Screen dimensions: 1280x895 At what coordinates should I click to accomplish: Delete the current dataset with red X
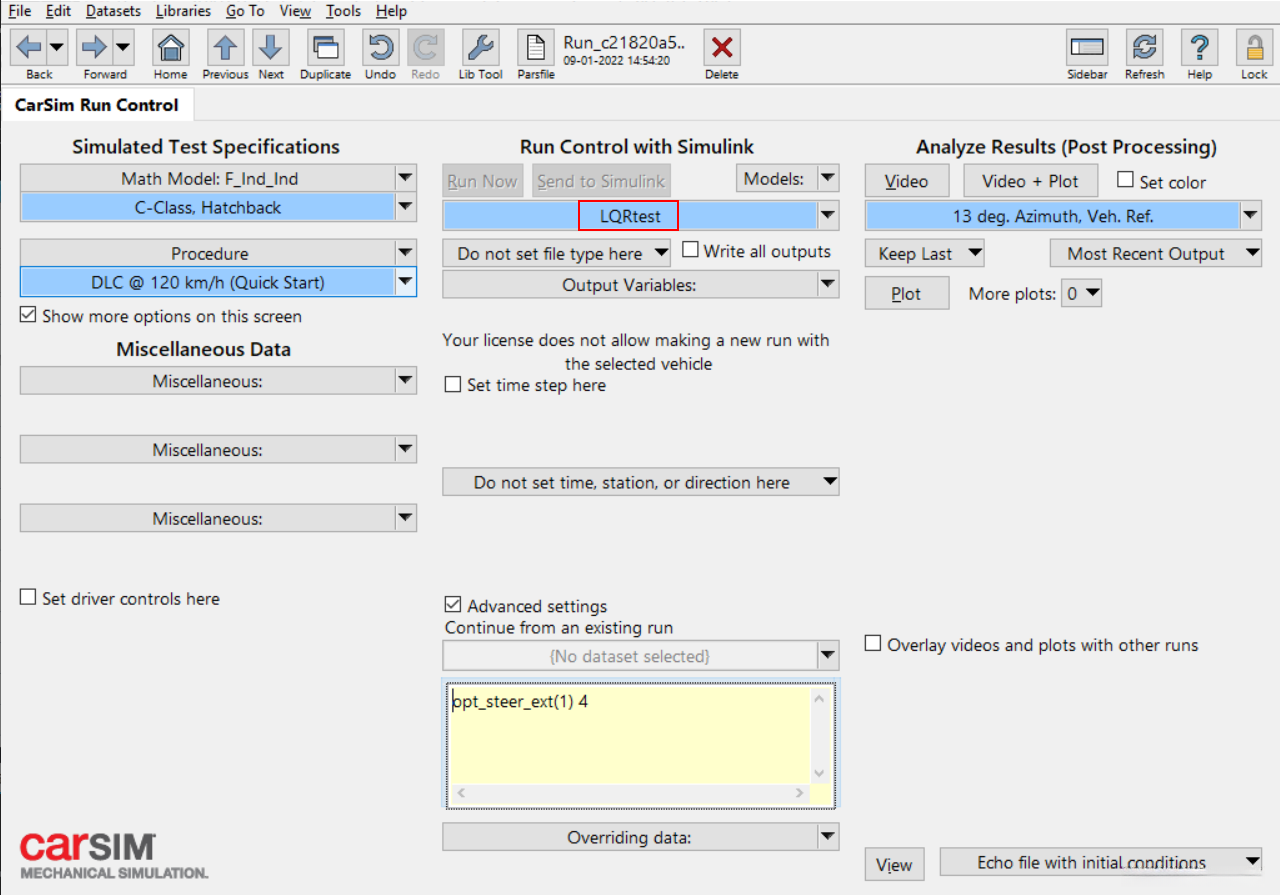722,47
